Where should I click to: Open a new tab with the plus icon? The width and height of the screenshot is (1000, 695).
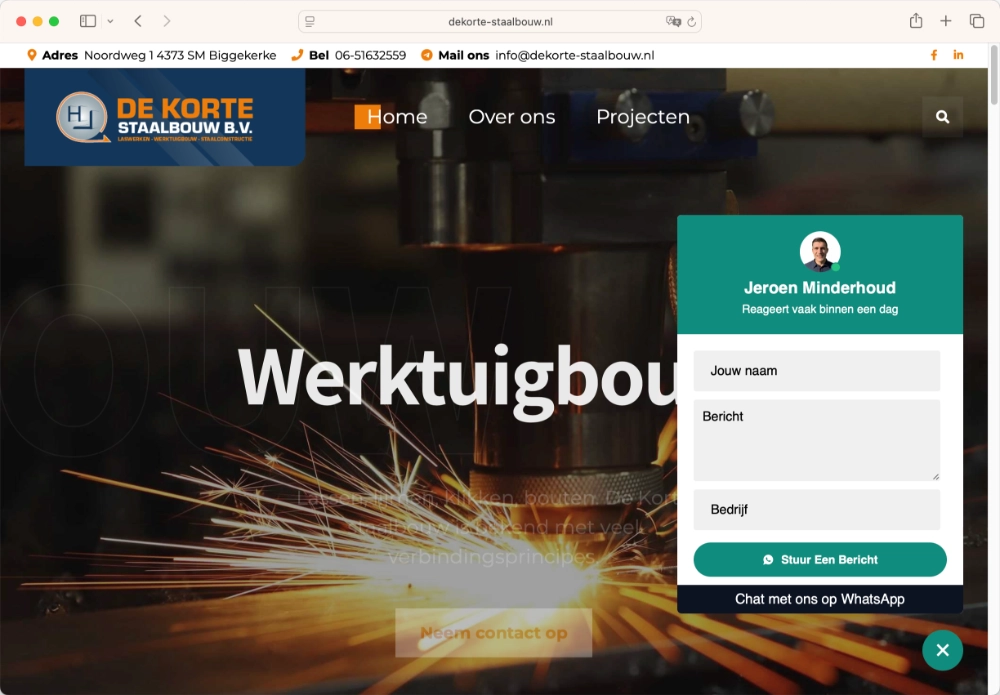pyautogui.click(x=946, y=20)
